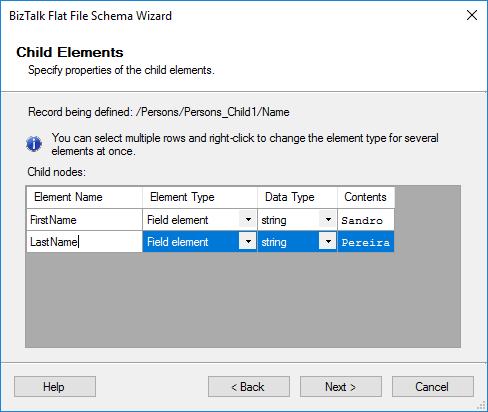Screen dimensions: 488x412
Task: Open Element Type dropdown for LastName row
Action: pos(248,241)
